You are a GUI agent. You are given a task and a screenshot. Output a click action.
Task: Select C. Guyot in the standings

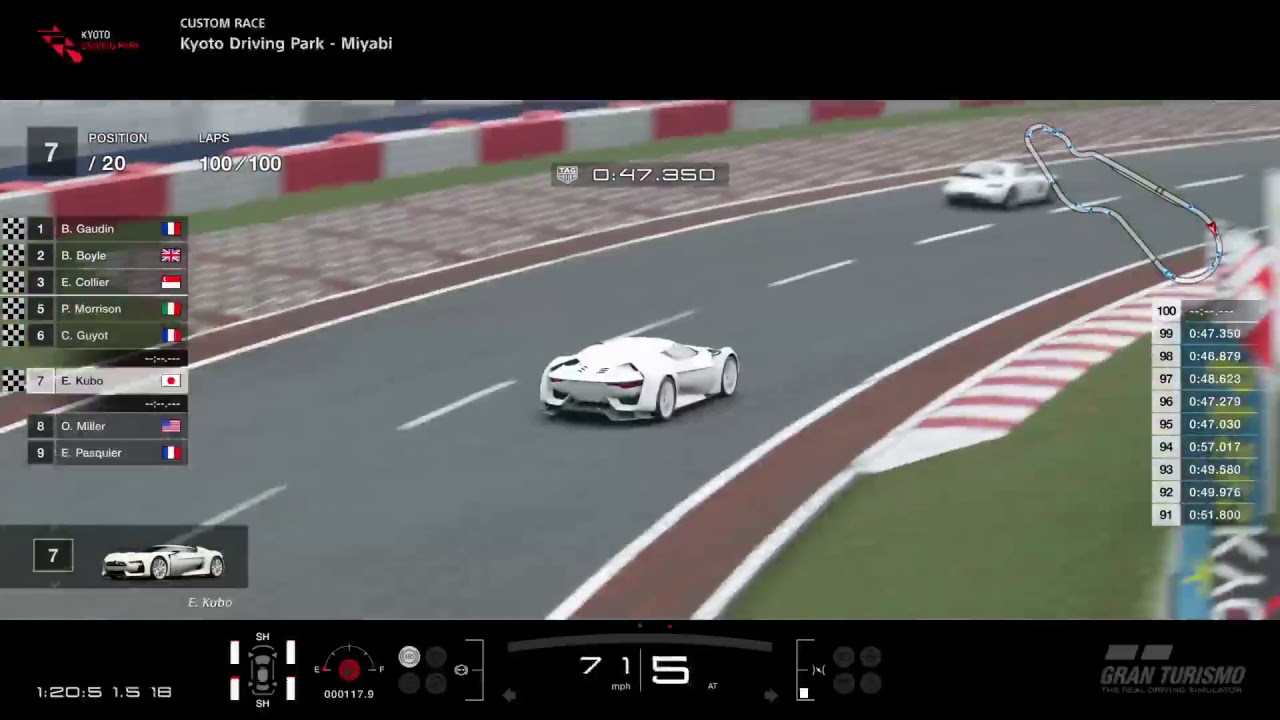108,335
